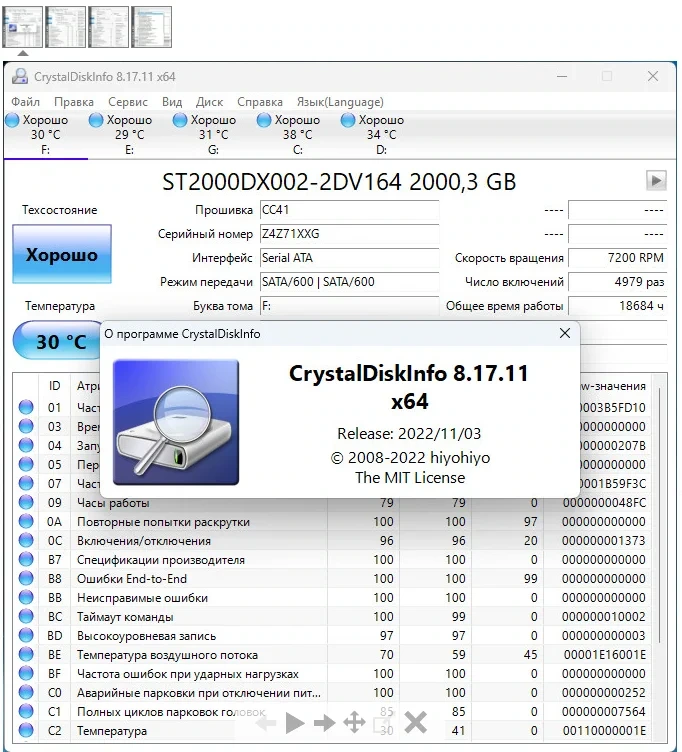Click the 4979 раз power-on count value
Viewport: 682px width, 752px height.
[617, 282]
